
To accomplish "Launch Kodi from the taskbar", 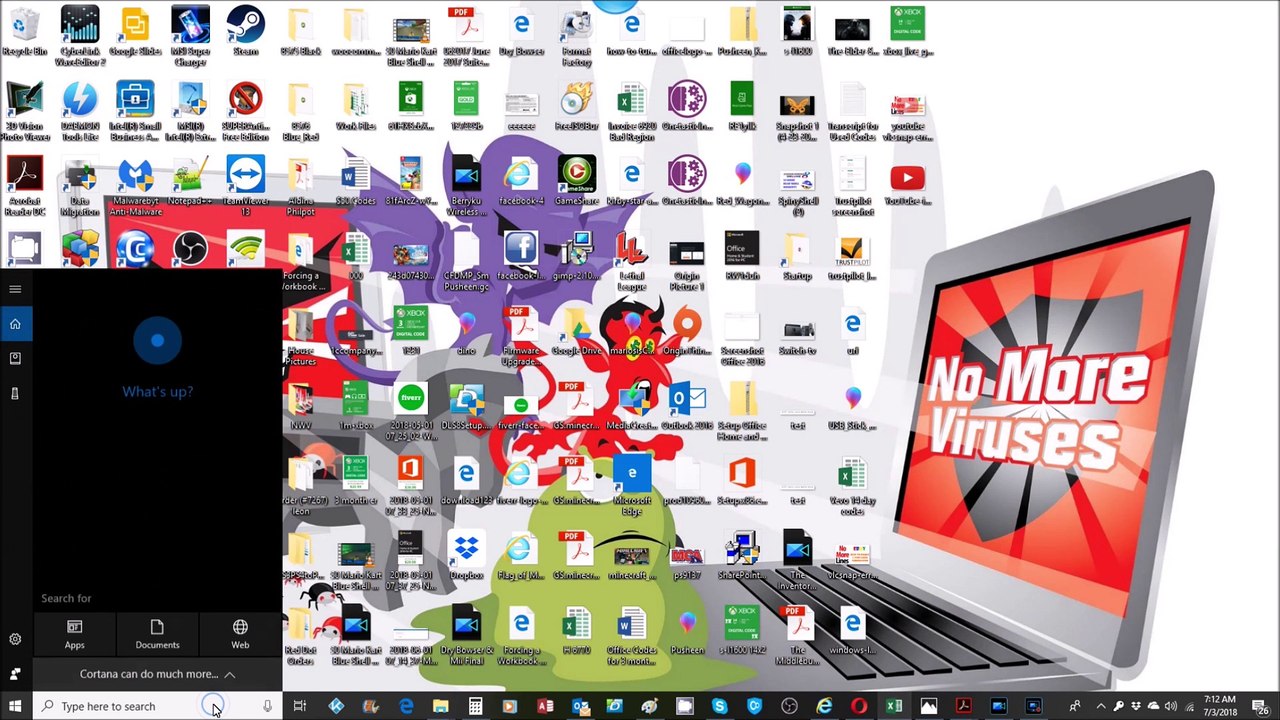I will click(336, 706).
